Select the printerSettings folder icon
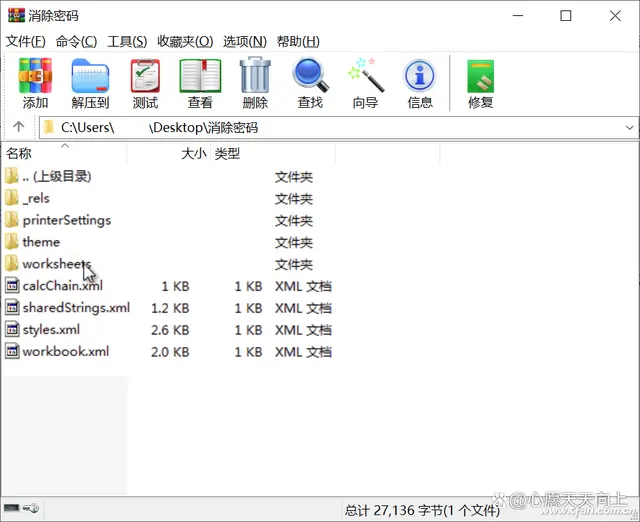 12,220
